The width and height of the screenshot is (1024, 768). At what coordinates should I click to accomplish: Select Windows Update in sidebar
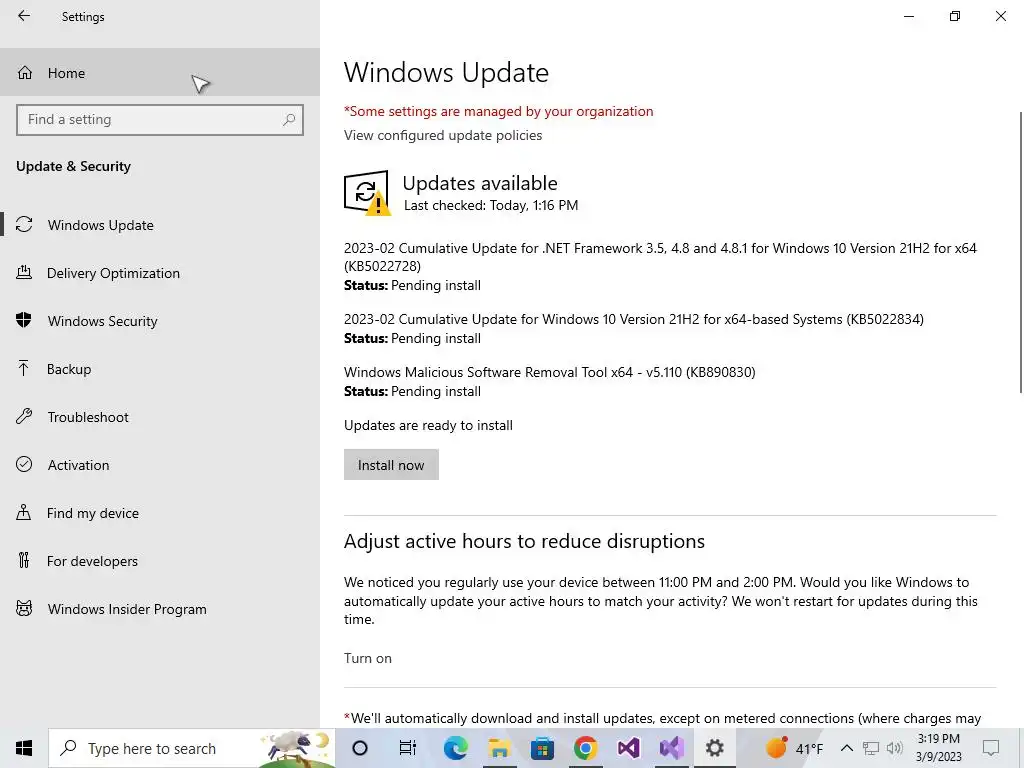point(160,225)
